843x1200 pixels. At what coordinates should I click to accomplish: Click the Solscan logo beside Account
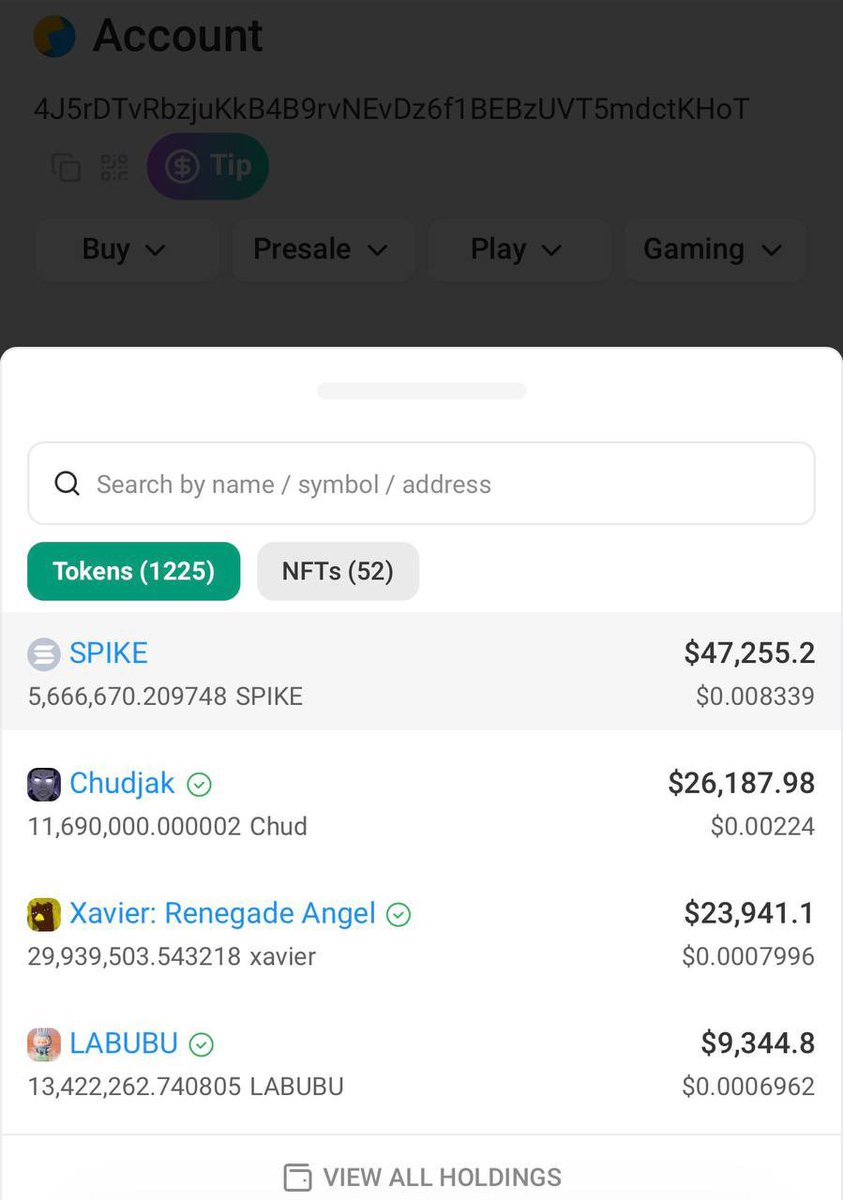tap(54, 36)
